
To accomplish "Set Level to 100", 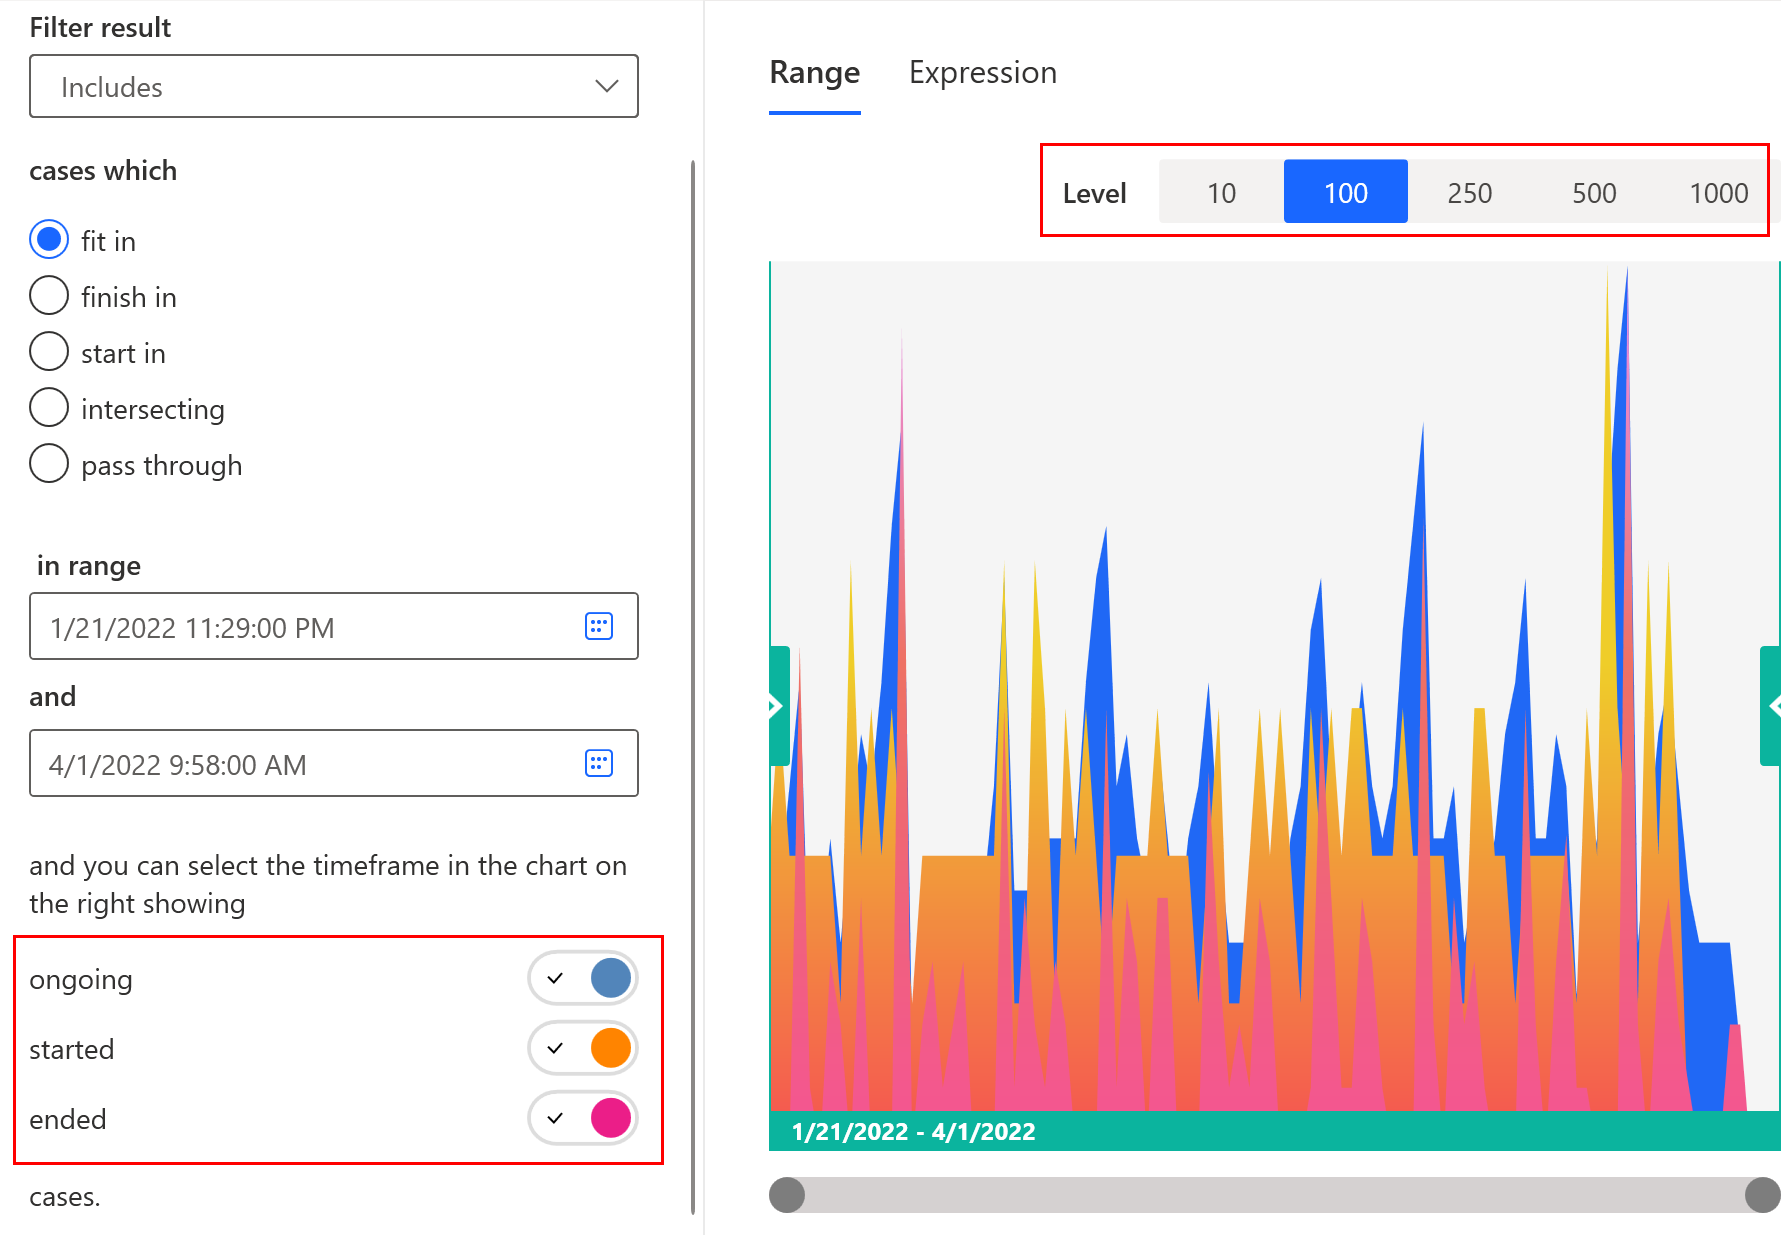I will (x=1346, y=192).
